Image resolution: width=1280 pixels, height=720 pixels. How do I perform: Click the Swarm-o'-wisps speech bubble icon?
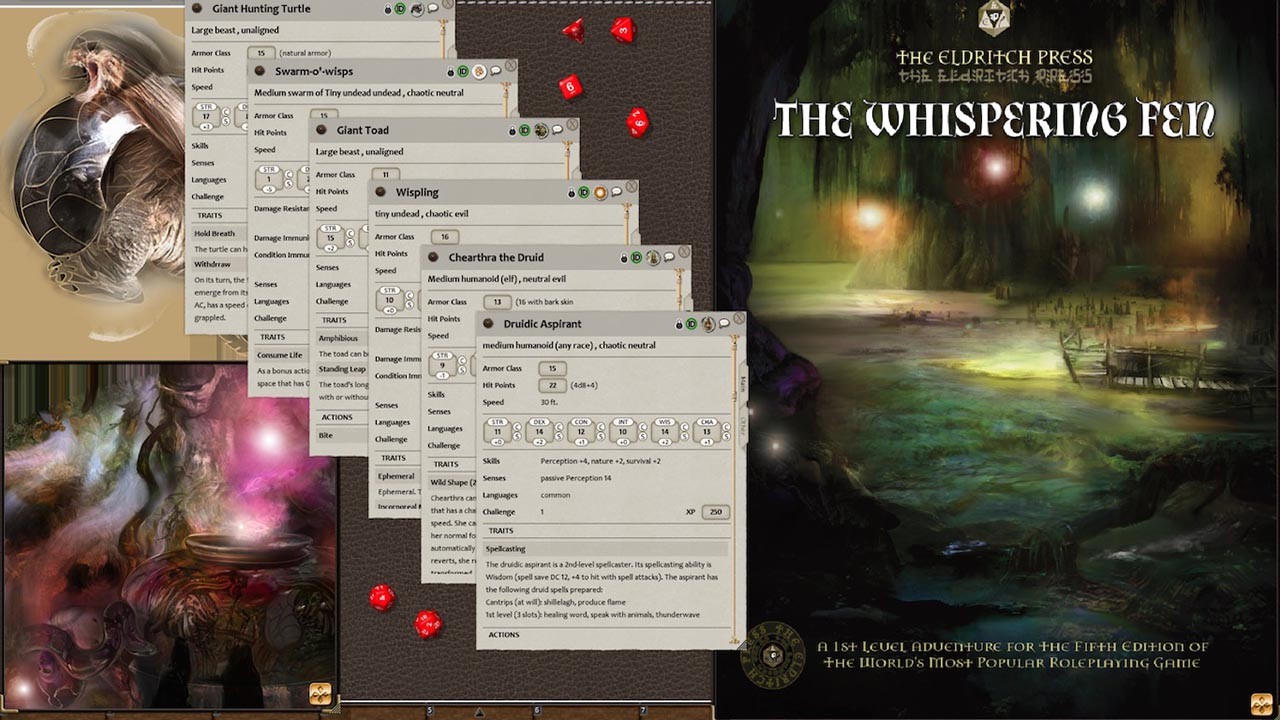[496, 71]
